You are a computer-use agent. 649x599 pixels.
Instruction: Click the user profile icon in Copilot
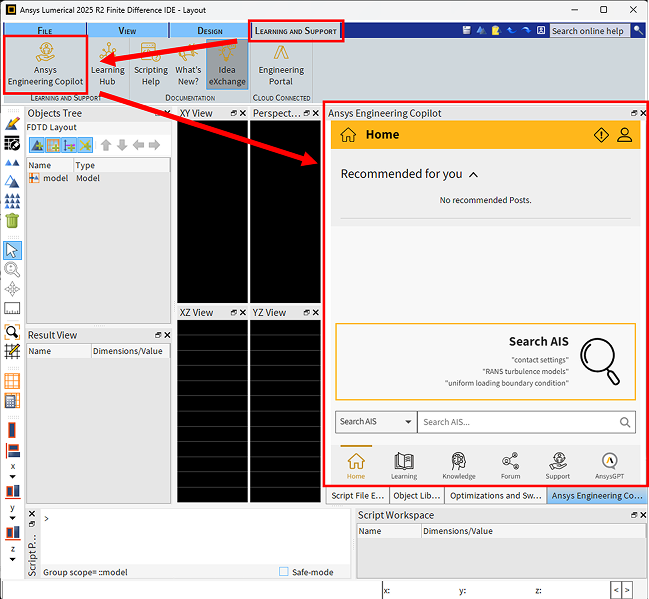624,135
